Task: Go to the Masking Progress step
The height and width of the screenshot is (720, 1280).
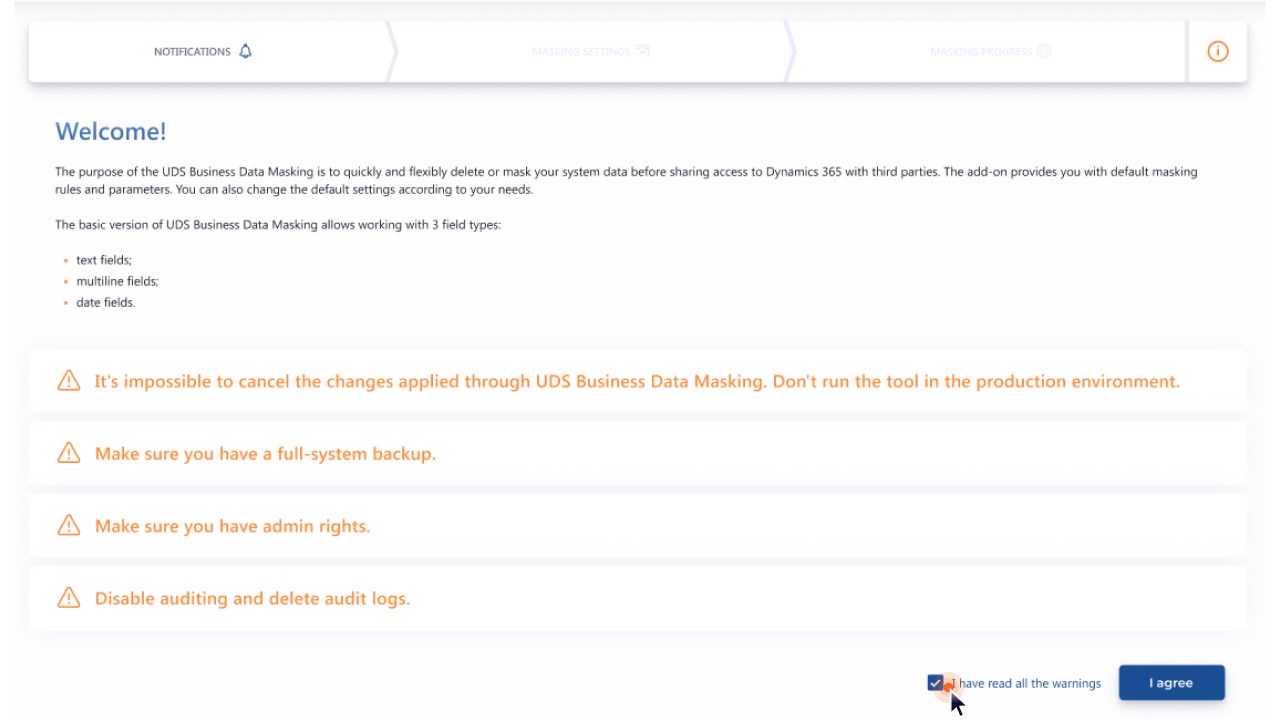Action: (x=990, y=52)
